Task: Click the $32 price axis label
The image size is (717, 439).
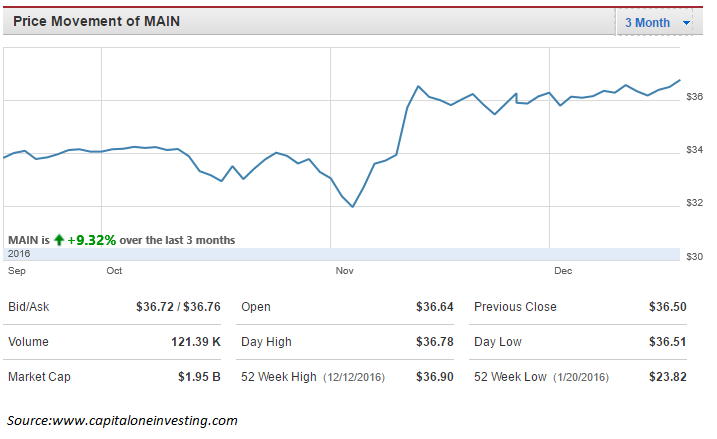Action: pyautogui.click(x=694, y=203)
